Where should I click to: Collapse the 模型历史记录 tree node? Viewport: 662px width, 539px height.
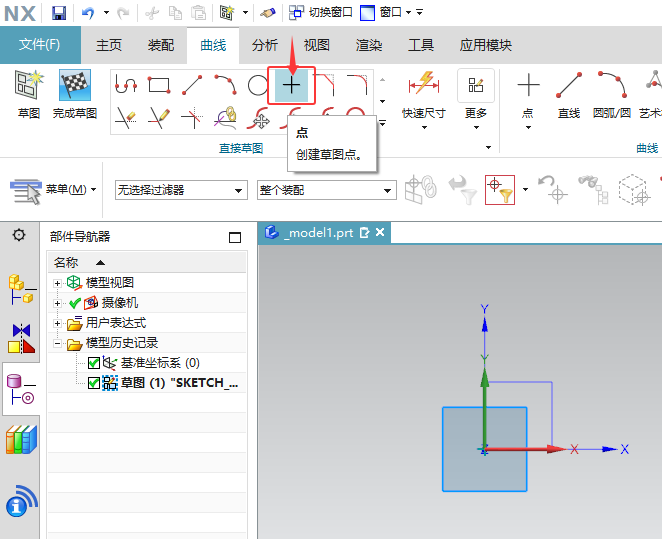(57, 343)
